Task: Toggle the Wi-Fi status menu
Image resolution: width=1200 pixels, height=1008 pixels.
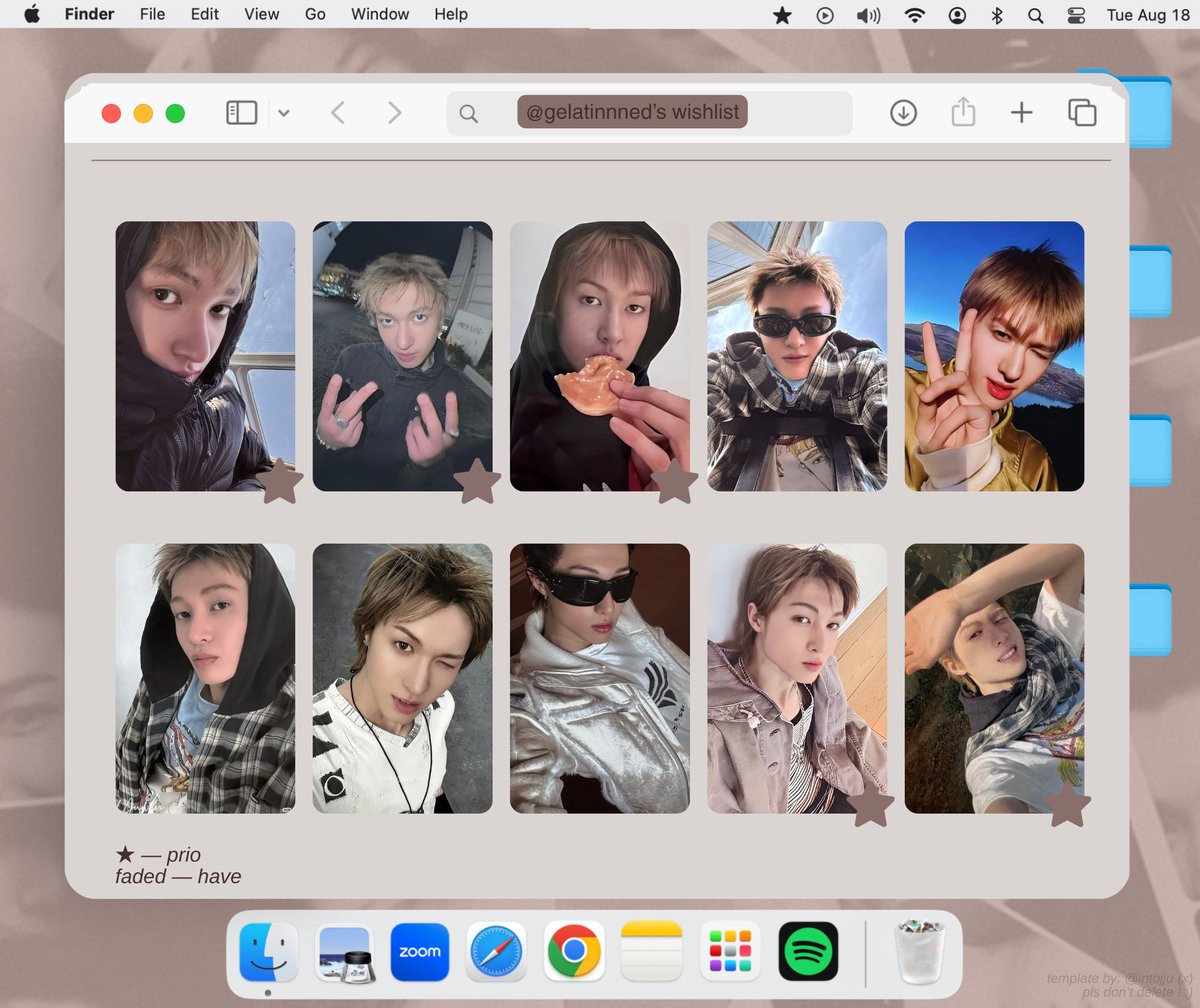Action: point(914,15)
